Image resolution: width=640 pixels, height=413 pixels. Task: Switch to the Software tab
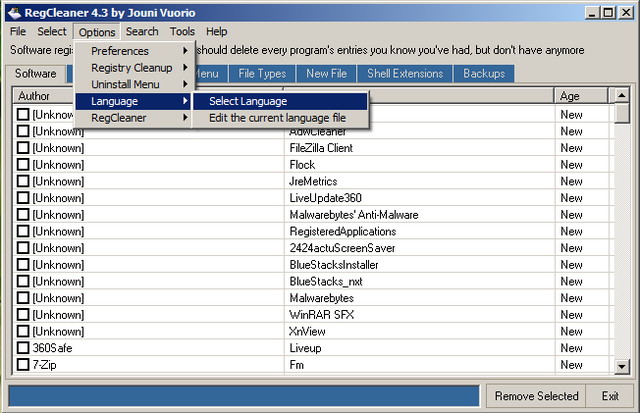(36, 73)
